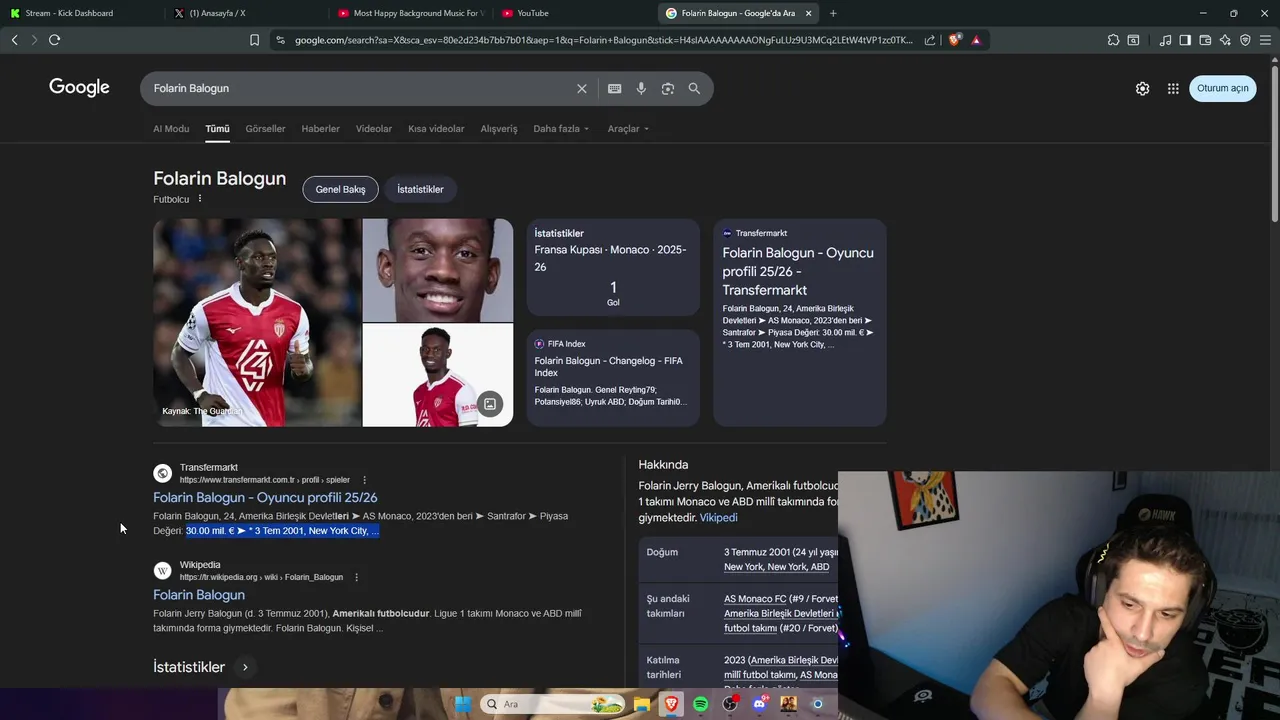Open Leo AI sparkle icon

(x=1225, y=40)
